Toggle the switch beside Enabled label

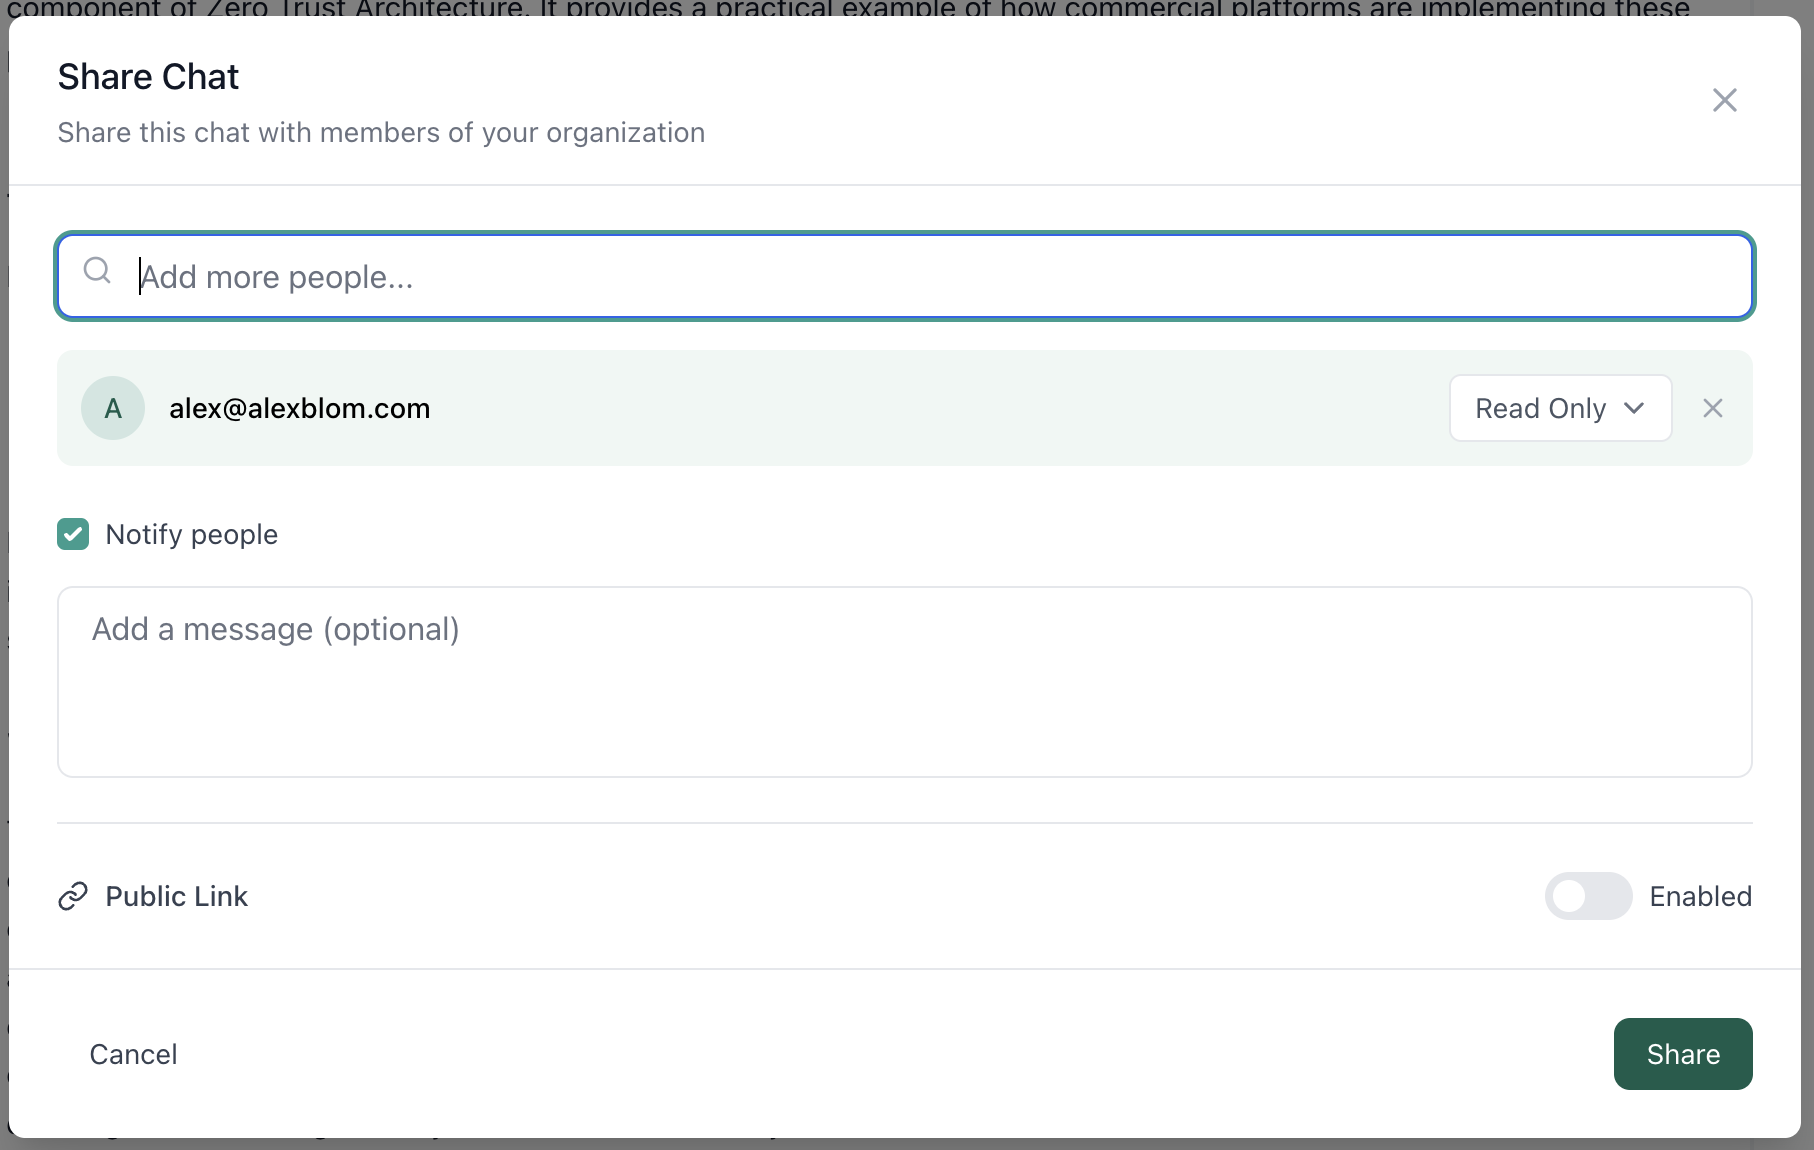tap(1588, 896)
